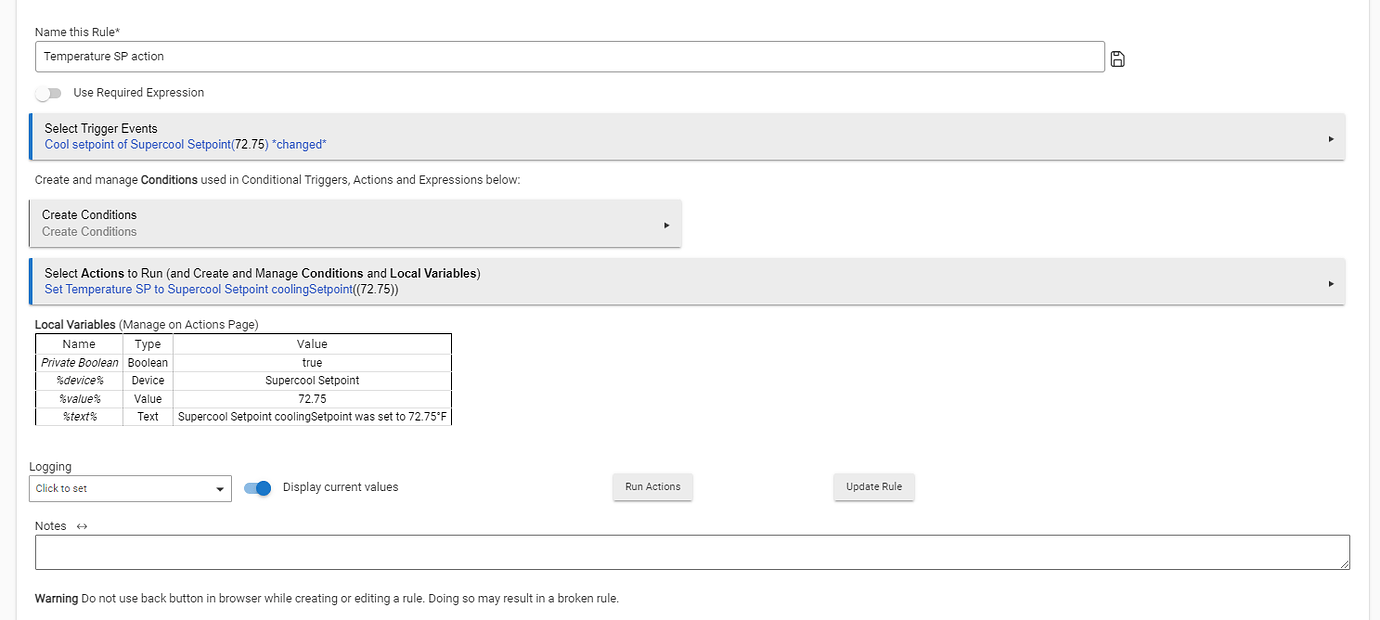The width and height of the screenshot is (1380, 620).
Task: Open the Cool setpoint changed trigger link
Action: [186, 145]
